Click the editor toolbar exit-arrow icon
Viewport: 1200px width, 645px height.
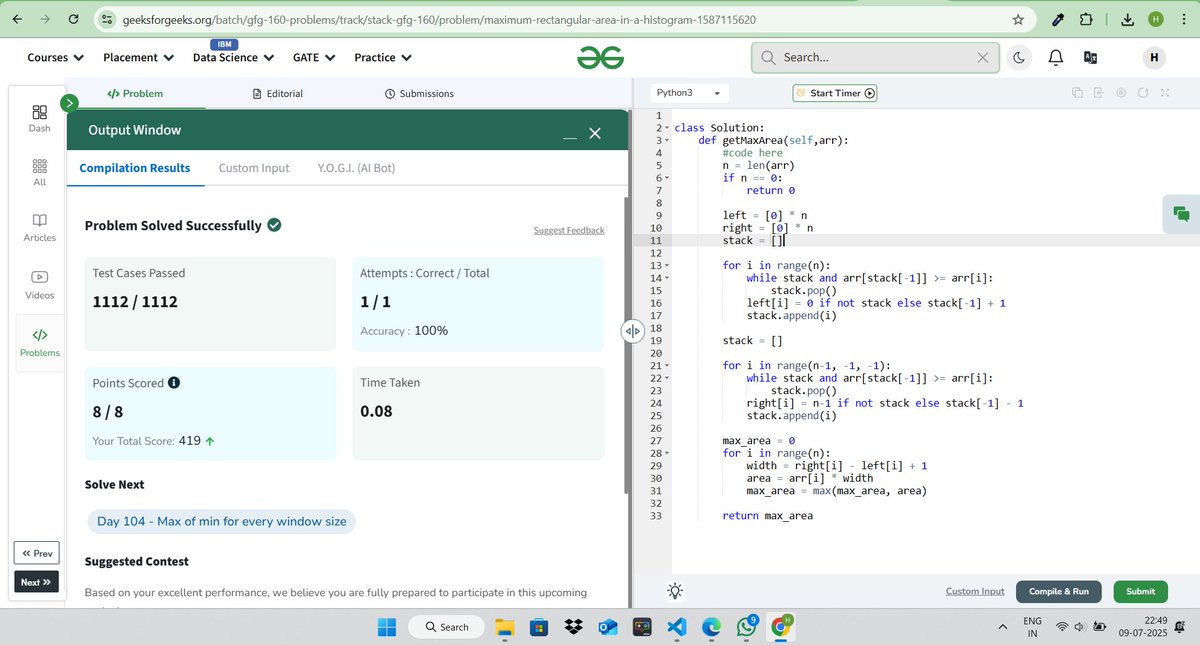1098,93
